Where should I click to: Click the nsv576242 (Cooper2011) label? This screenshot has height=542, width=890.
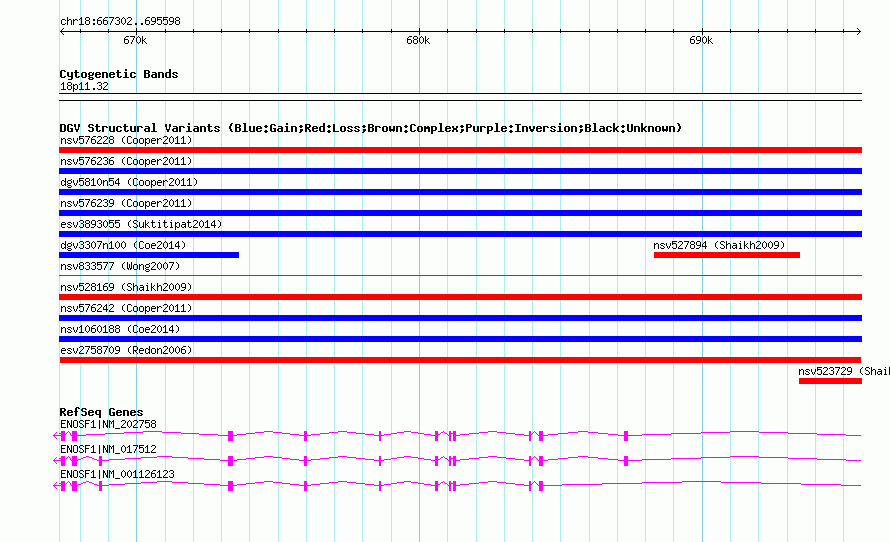click(126, 308)
